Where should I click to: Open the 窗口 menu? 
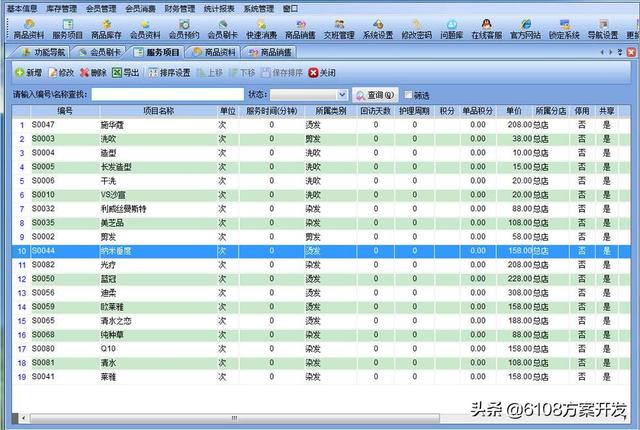click(x=290, y=8)
